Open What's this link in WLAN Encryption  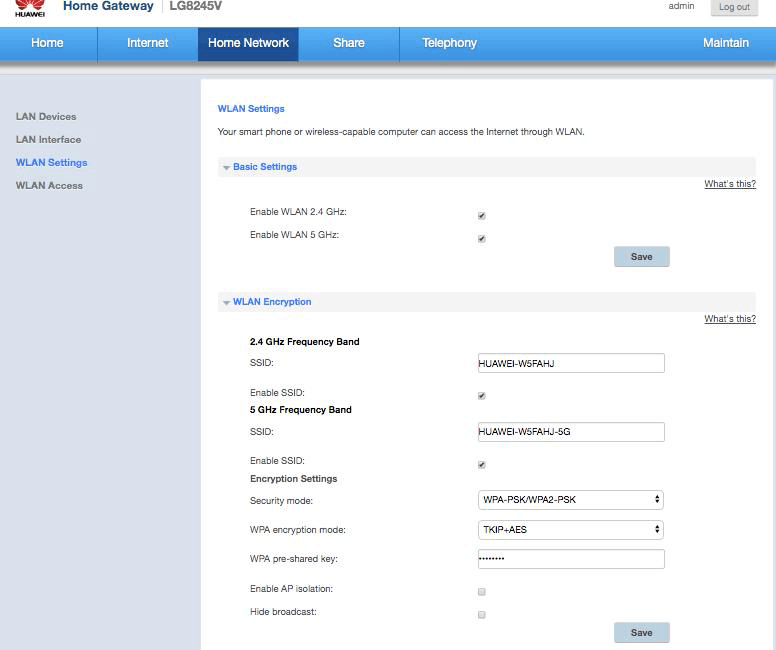(729, 319)
